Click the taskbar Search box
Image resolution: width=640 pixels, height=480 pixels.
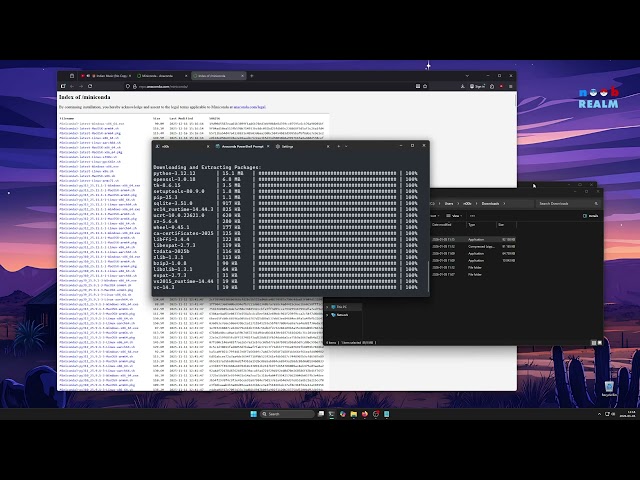coord(288,414)
